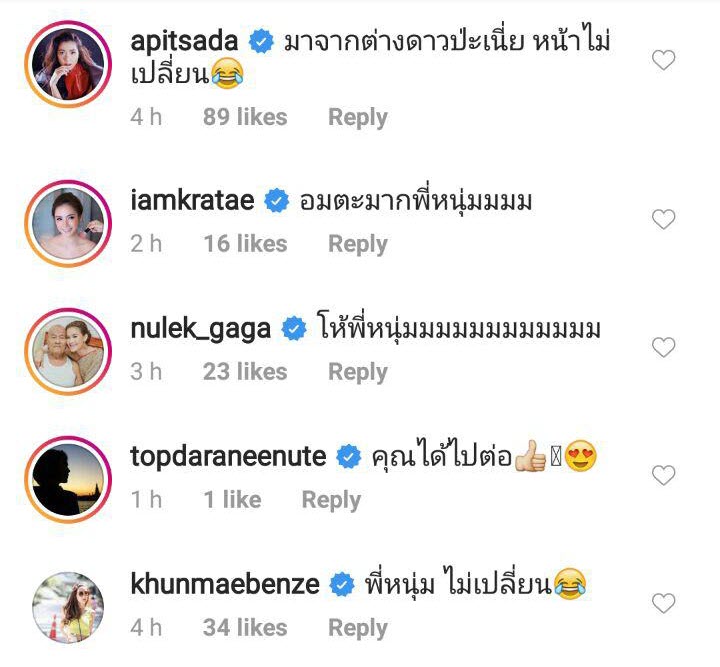Like khunmaebenze's comment

click(663, 603)
